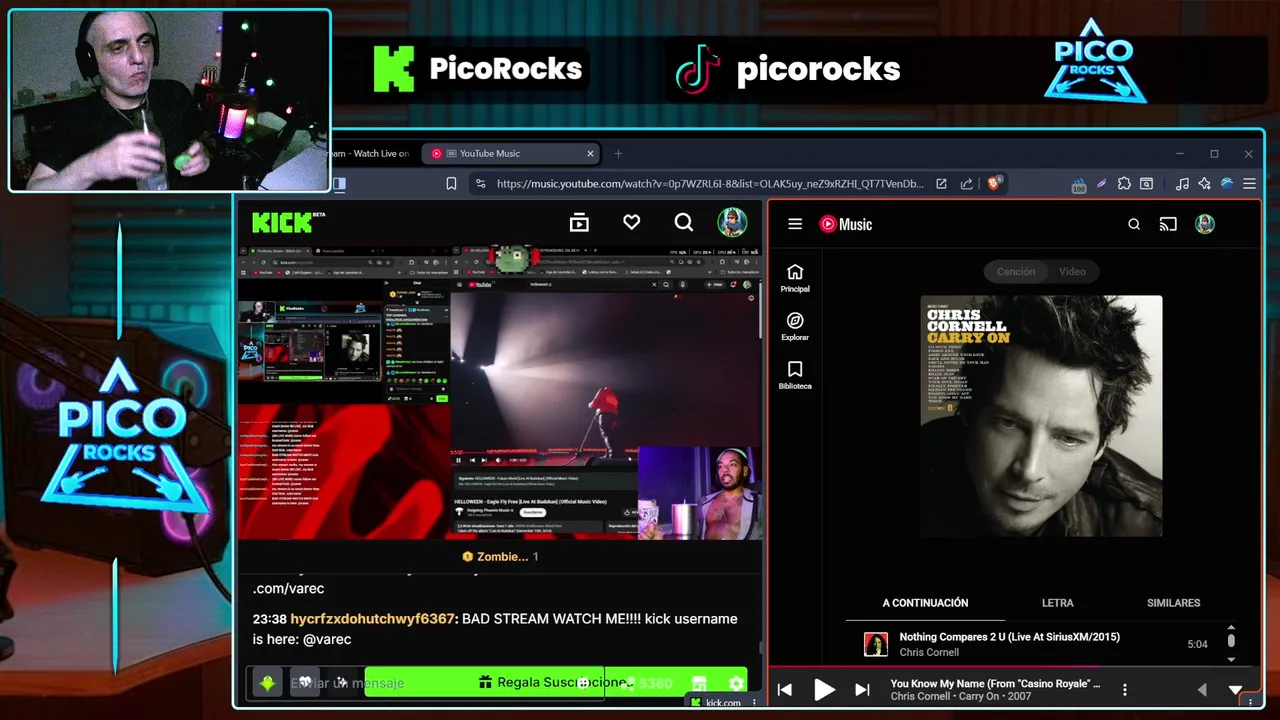This screenshot has width=1280, height=720.
Task: Open Kick user profile avatar
Action: (732, 222)
